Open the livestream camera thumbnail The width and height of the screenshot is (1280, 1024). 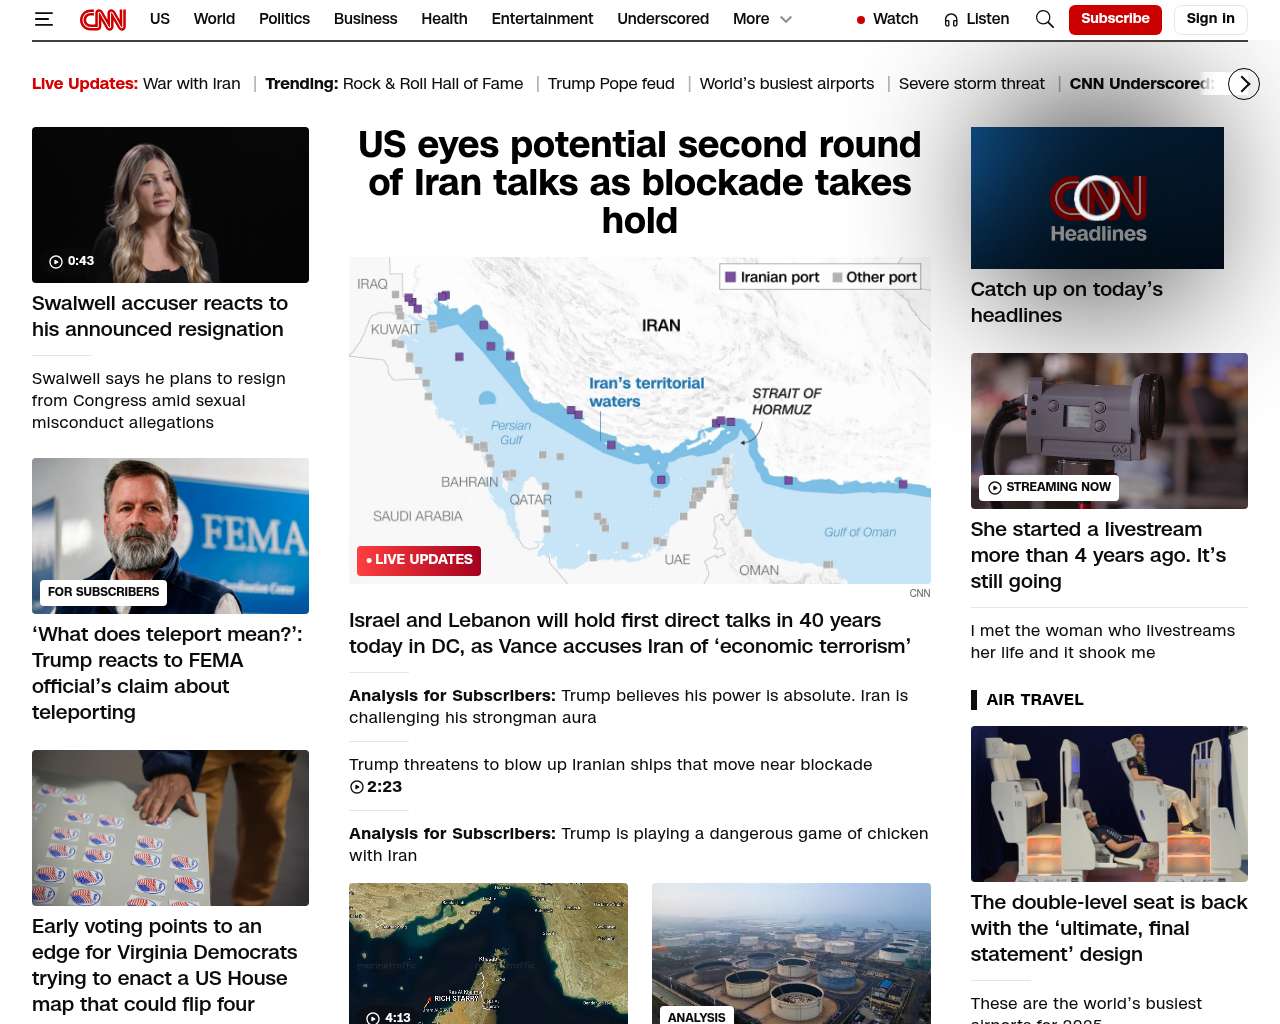pyautogui.click(x=1109, y=431)
